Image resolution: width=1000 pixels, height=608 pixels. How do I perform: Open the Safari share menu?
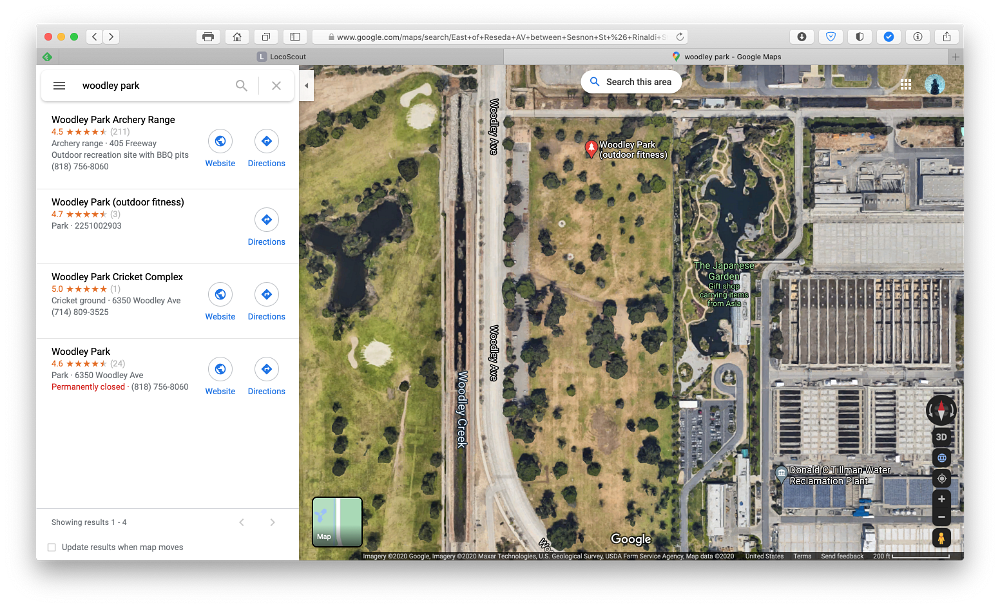[946, 37]
